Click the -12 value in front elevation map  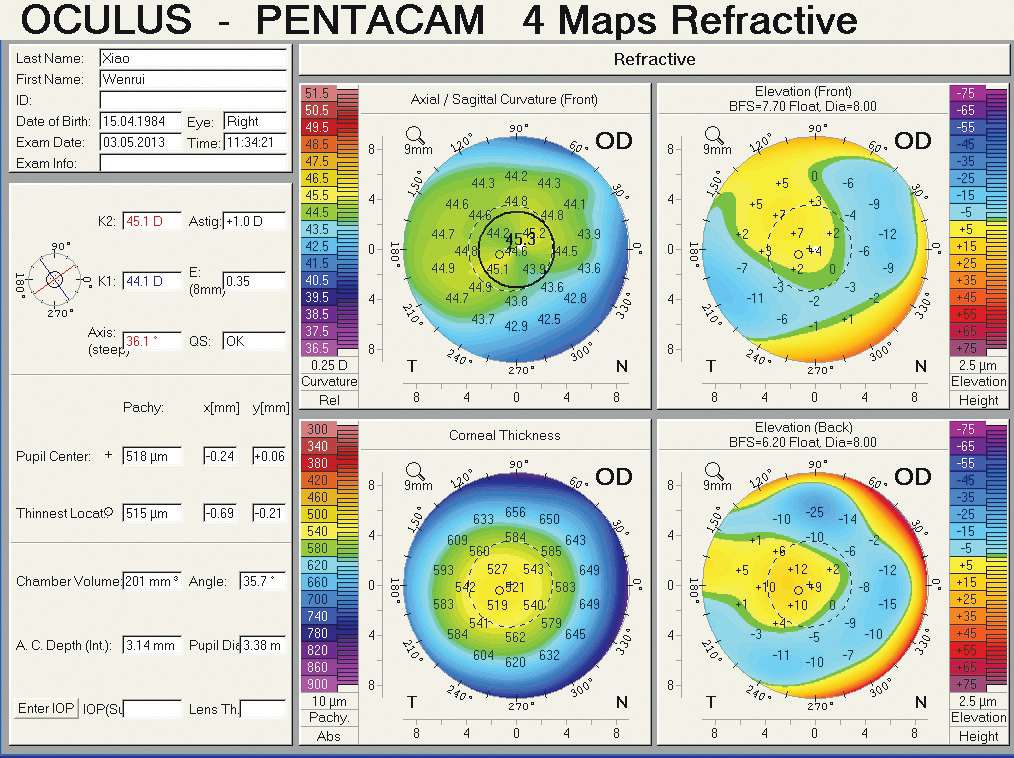click(887, 233)
